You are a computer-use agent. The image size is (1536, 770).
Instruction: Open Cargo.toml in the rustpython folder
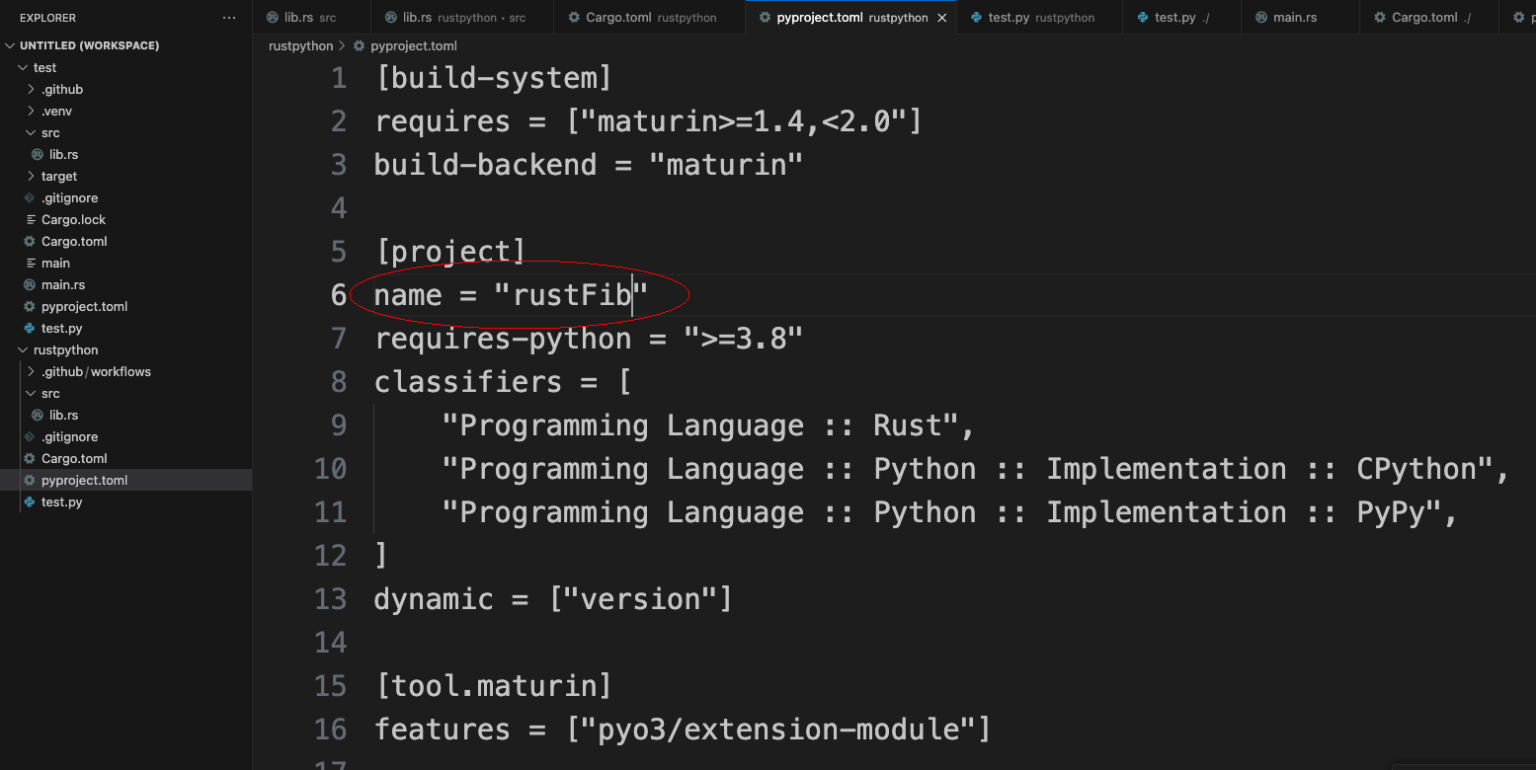click(74, 458)
